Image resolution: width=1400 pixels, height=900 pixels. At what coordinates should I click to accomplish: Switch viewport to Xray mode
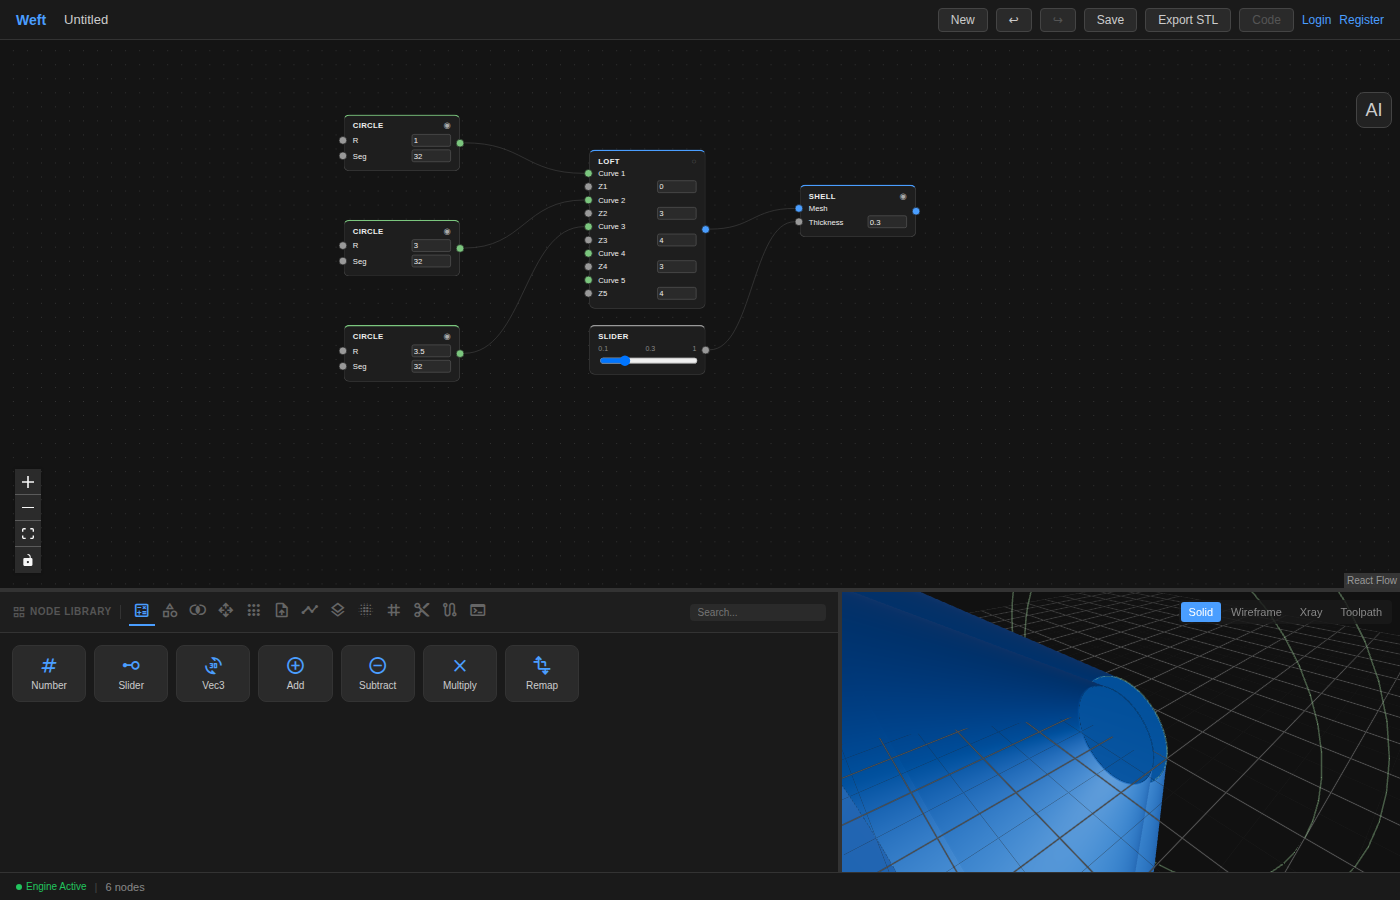click(1311, 612)
